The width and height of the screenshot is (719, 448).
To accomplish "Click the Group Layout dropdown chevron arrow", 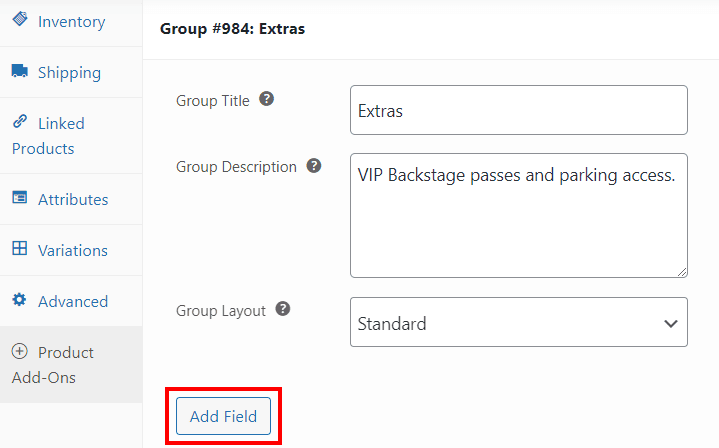I will [671, 324].
